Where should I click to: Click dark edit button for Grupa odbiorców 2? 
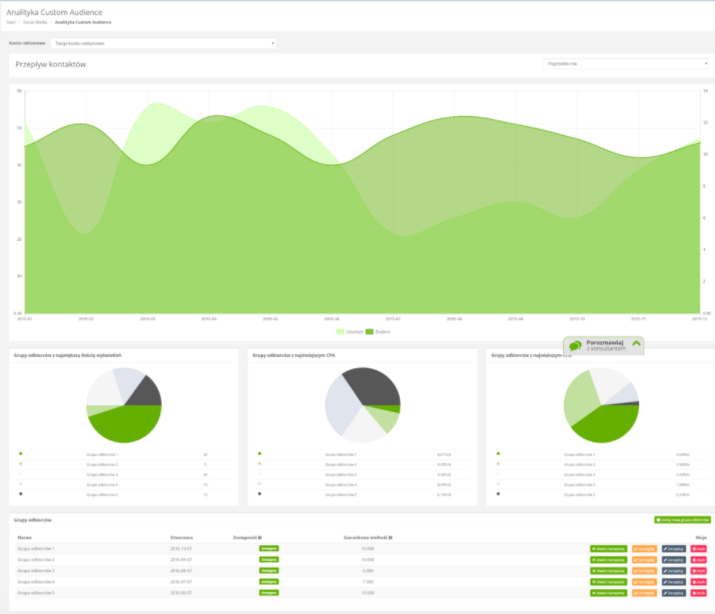674,560
